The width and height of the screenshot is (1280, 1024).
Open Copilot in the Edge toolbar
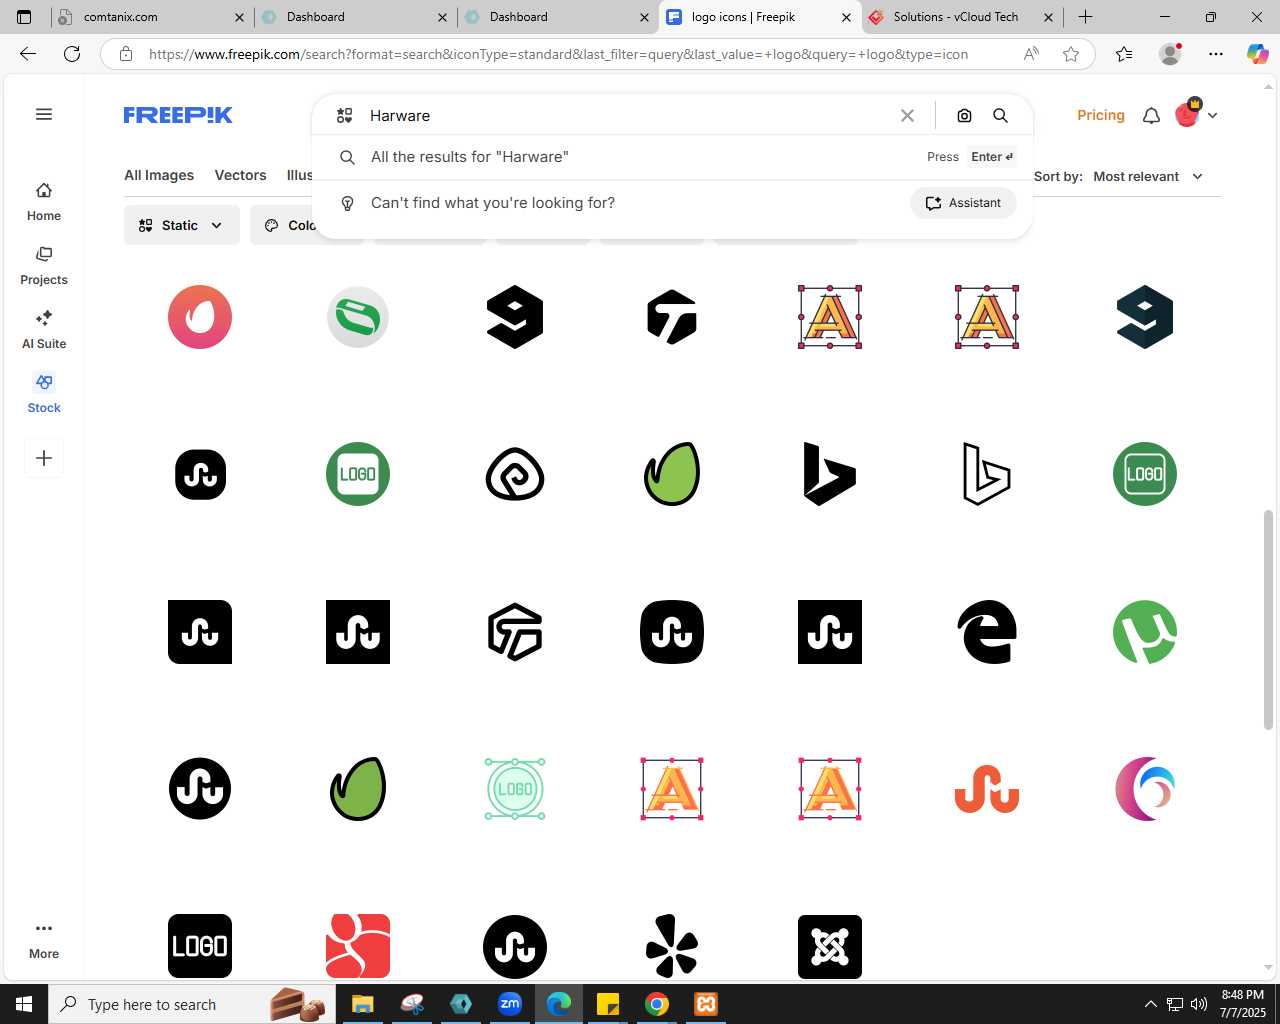point(1258,54)
